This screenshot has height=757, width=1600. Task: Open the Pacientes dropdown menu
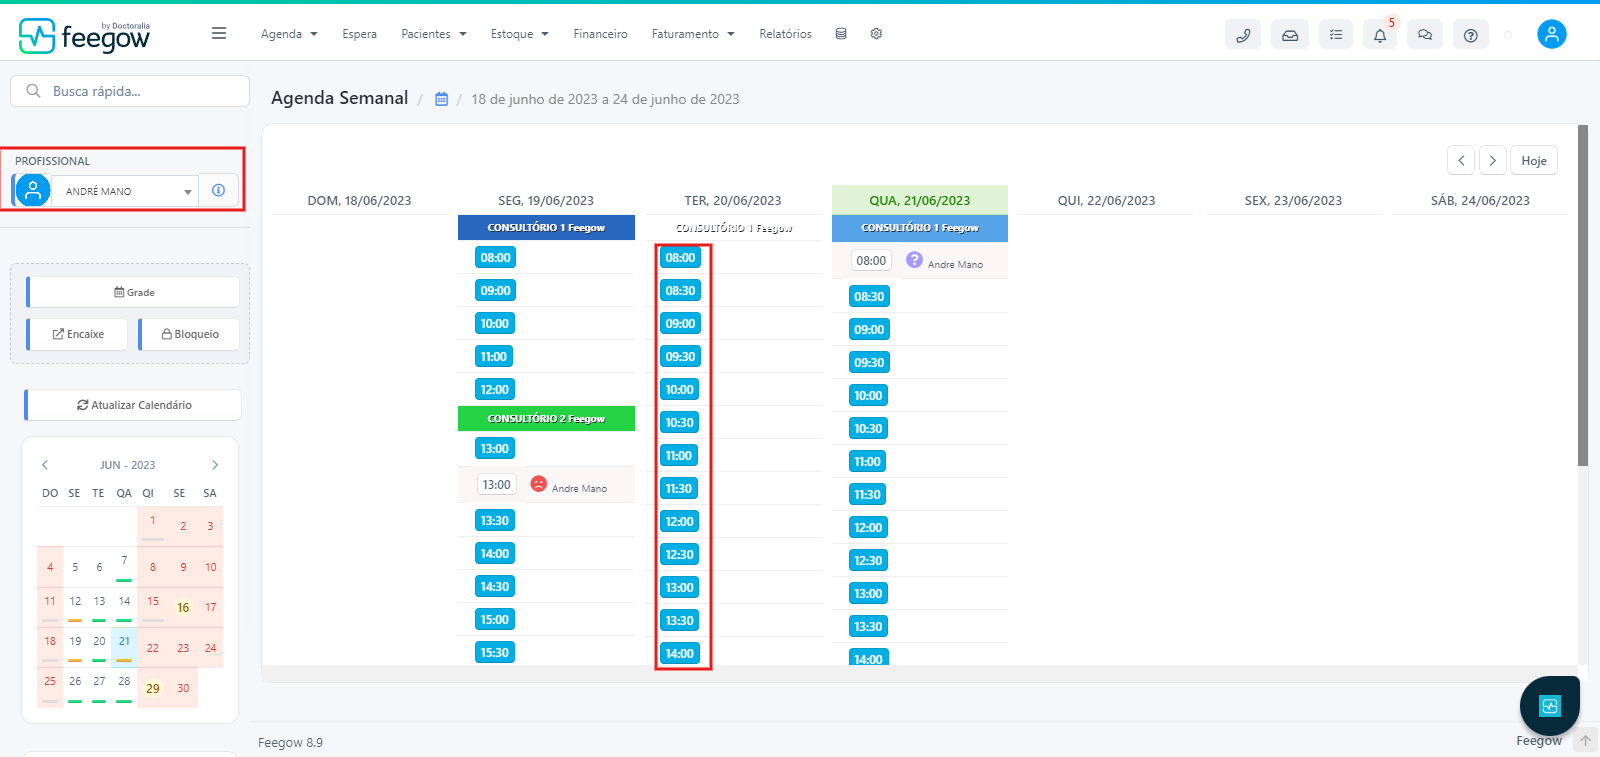click(x=434, y=34)
